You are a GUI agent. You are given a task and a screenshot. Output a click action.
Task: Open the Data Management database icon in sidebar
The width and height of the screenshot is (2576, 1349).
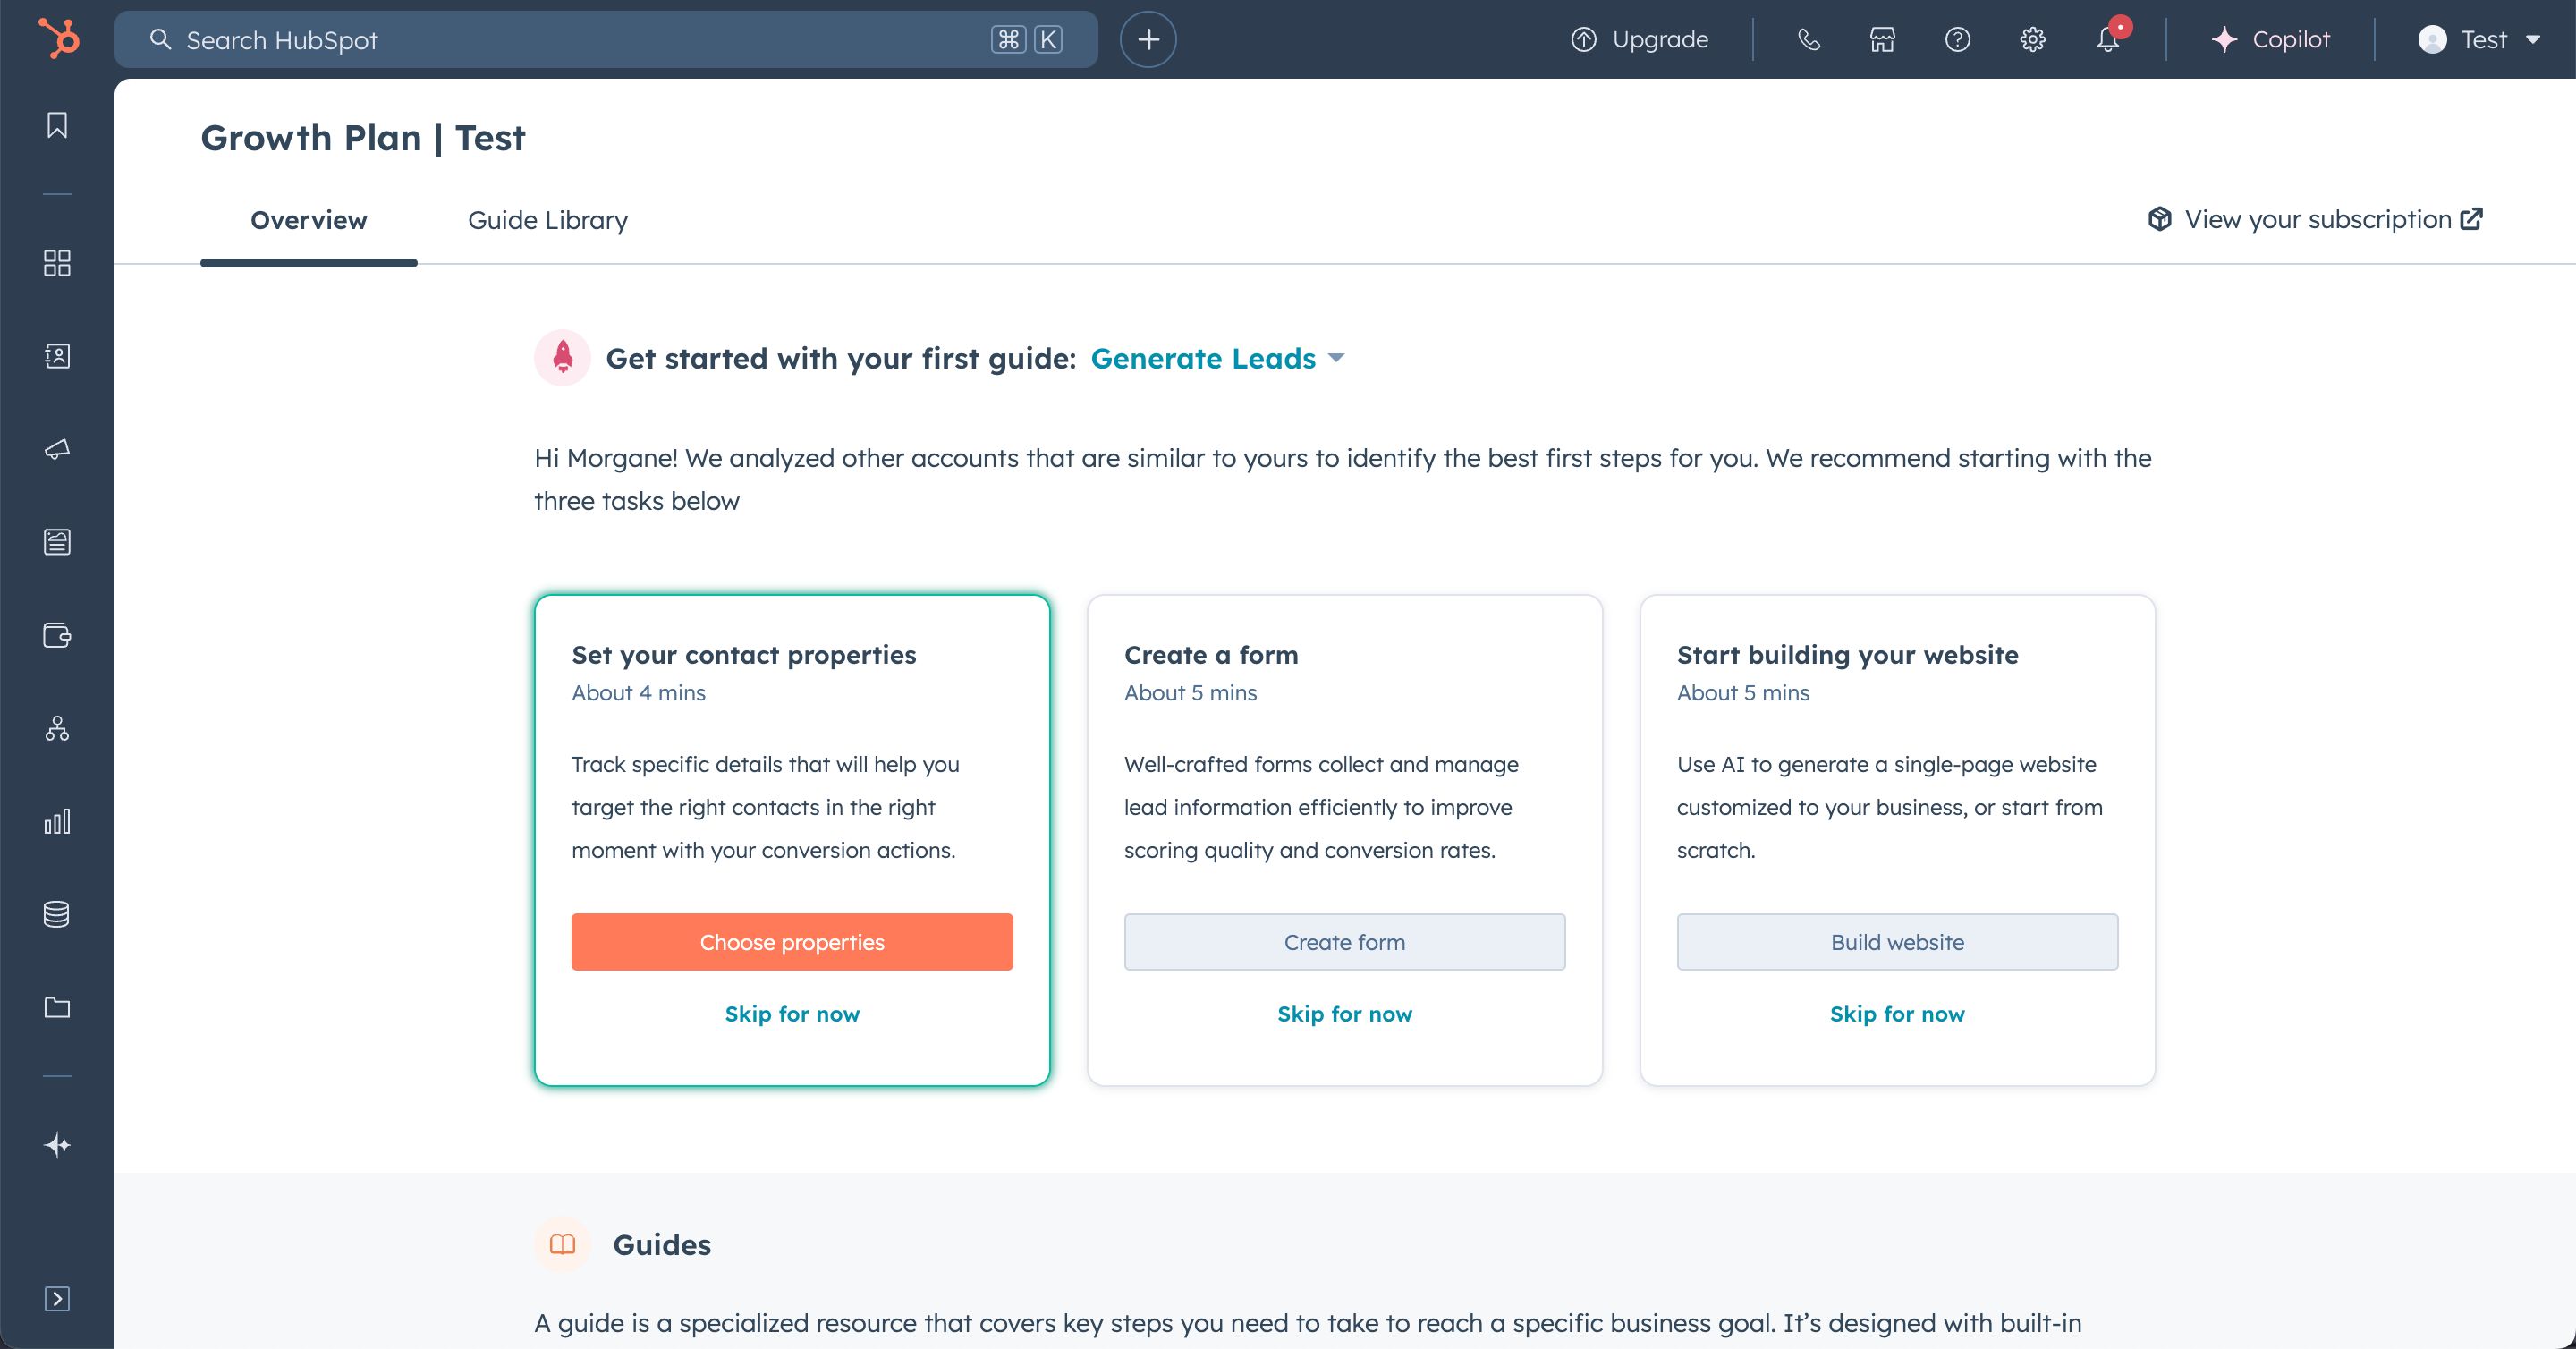57,914
